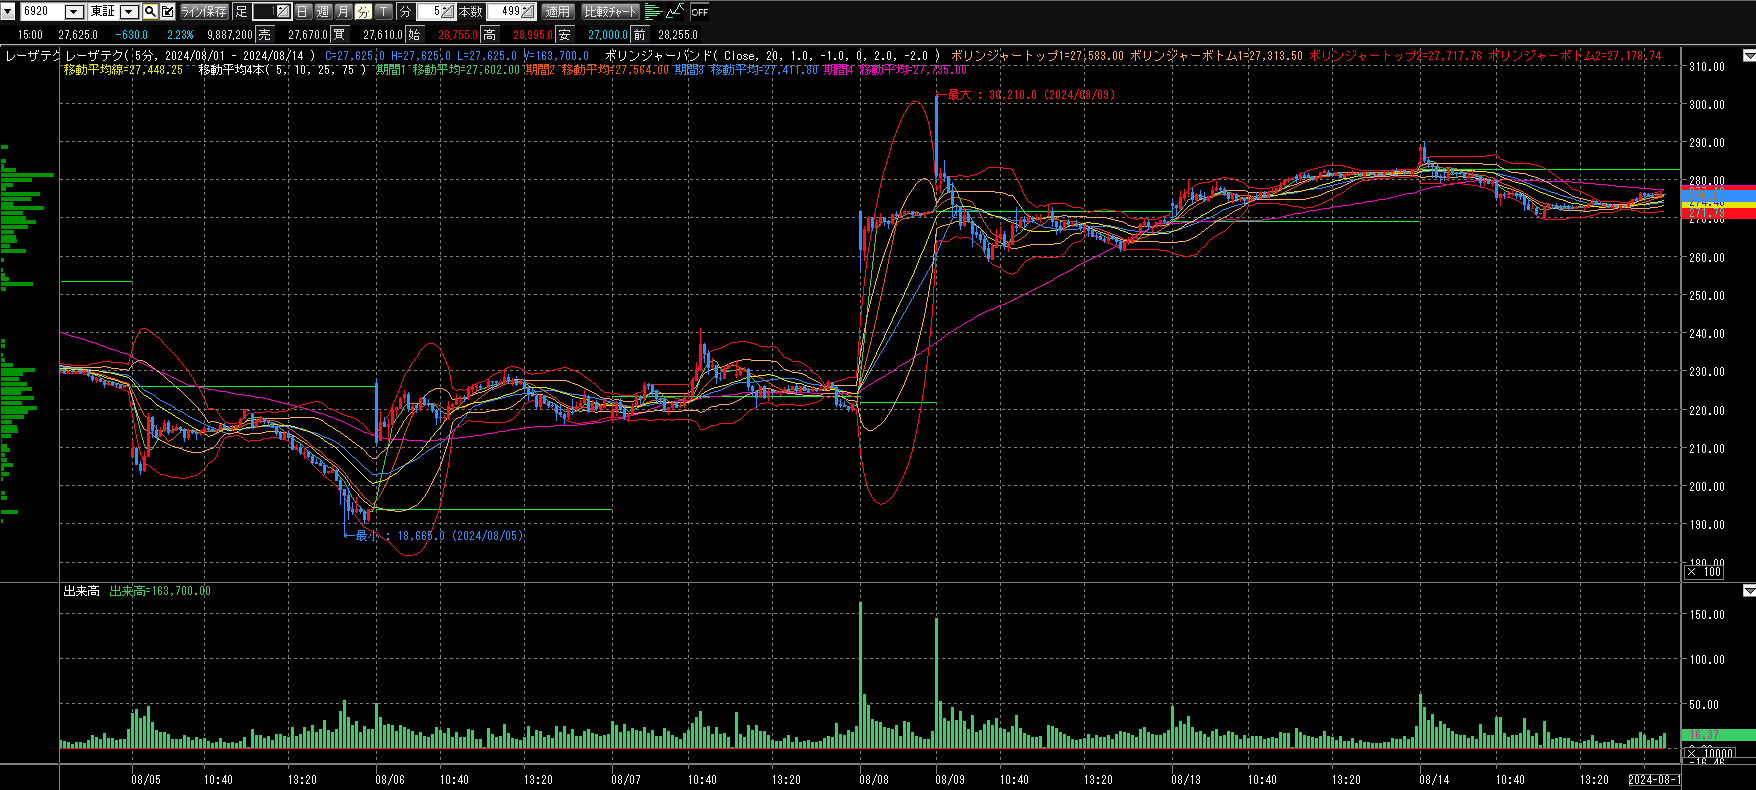This screenshot has height=790, width=1756.
Task: Click the stepper icon beside 足 field
Action: (x=282, y=12)
